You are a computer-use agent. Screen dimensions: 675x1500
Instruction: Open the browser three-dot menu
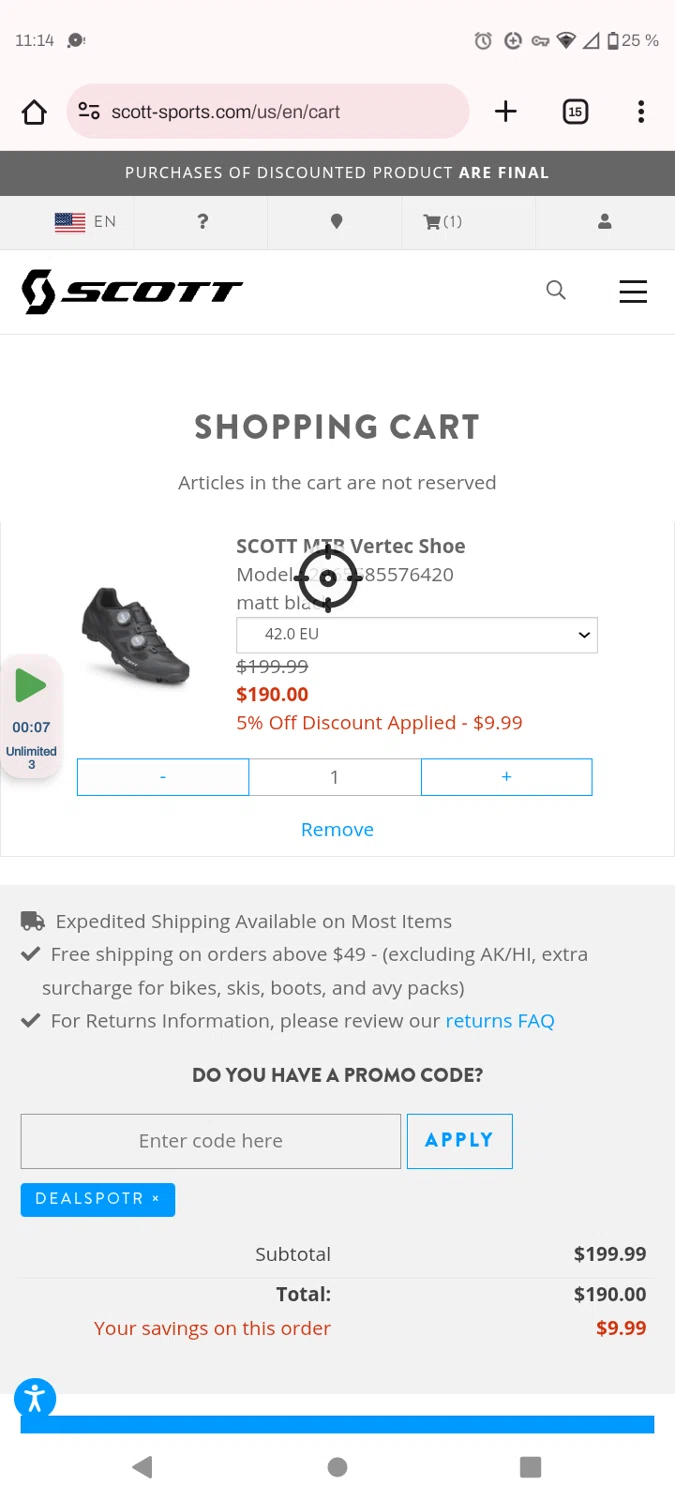click(641, 112)
